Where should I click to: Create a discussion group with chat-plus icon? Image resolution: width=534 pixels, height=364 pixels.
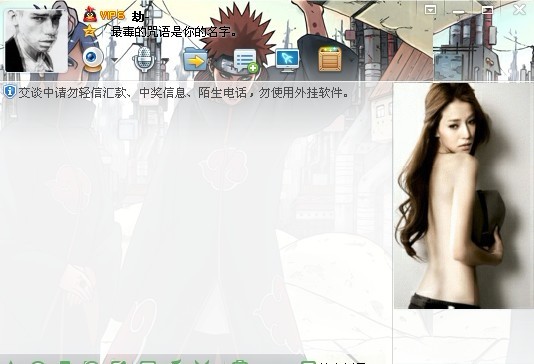pyautogui.click(x=245, y=61)
